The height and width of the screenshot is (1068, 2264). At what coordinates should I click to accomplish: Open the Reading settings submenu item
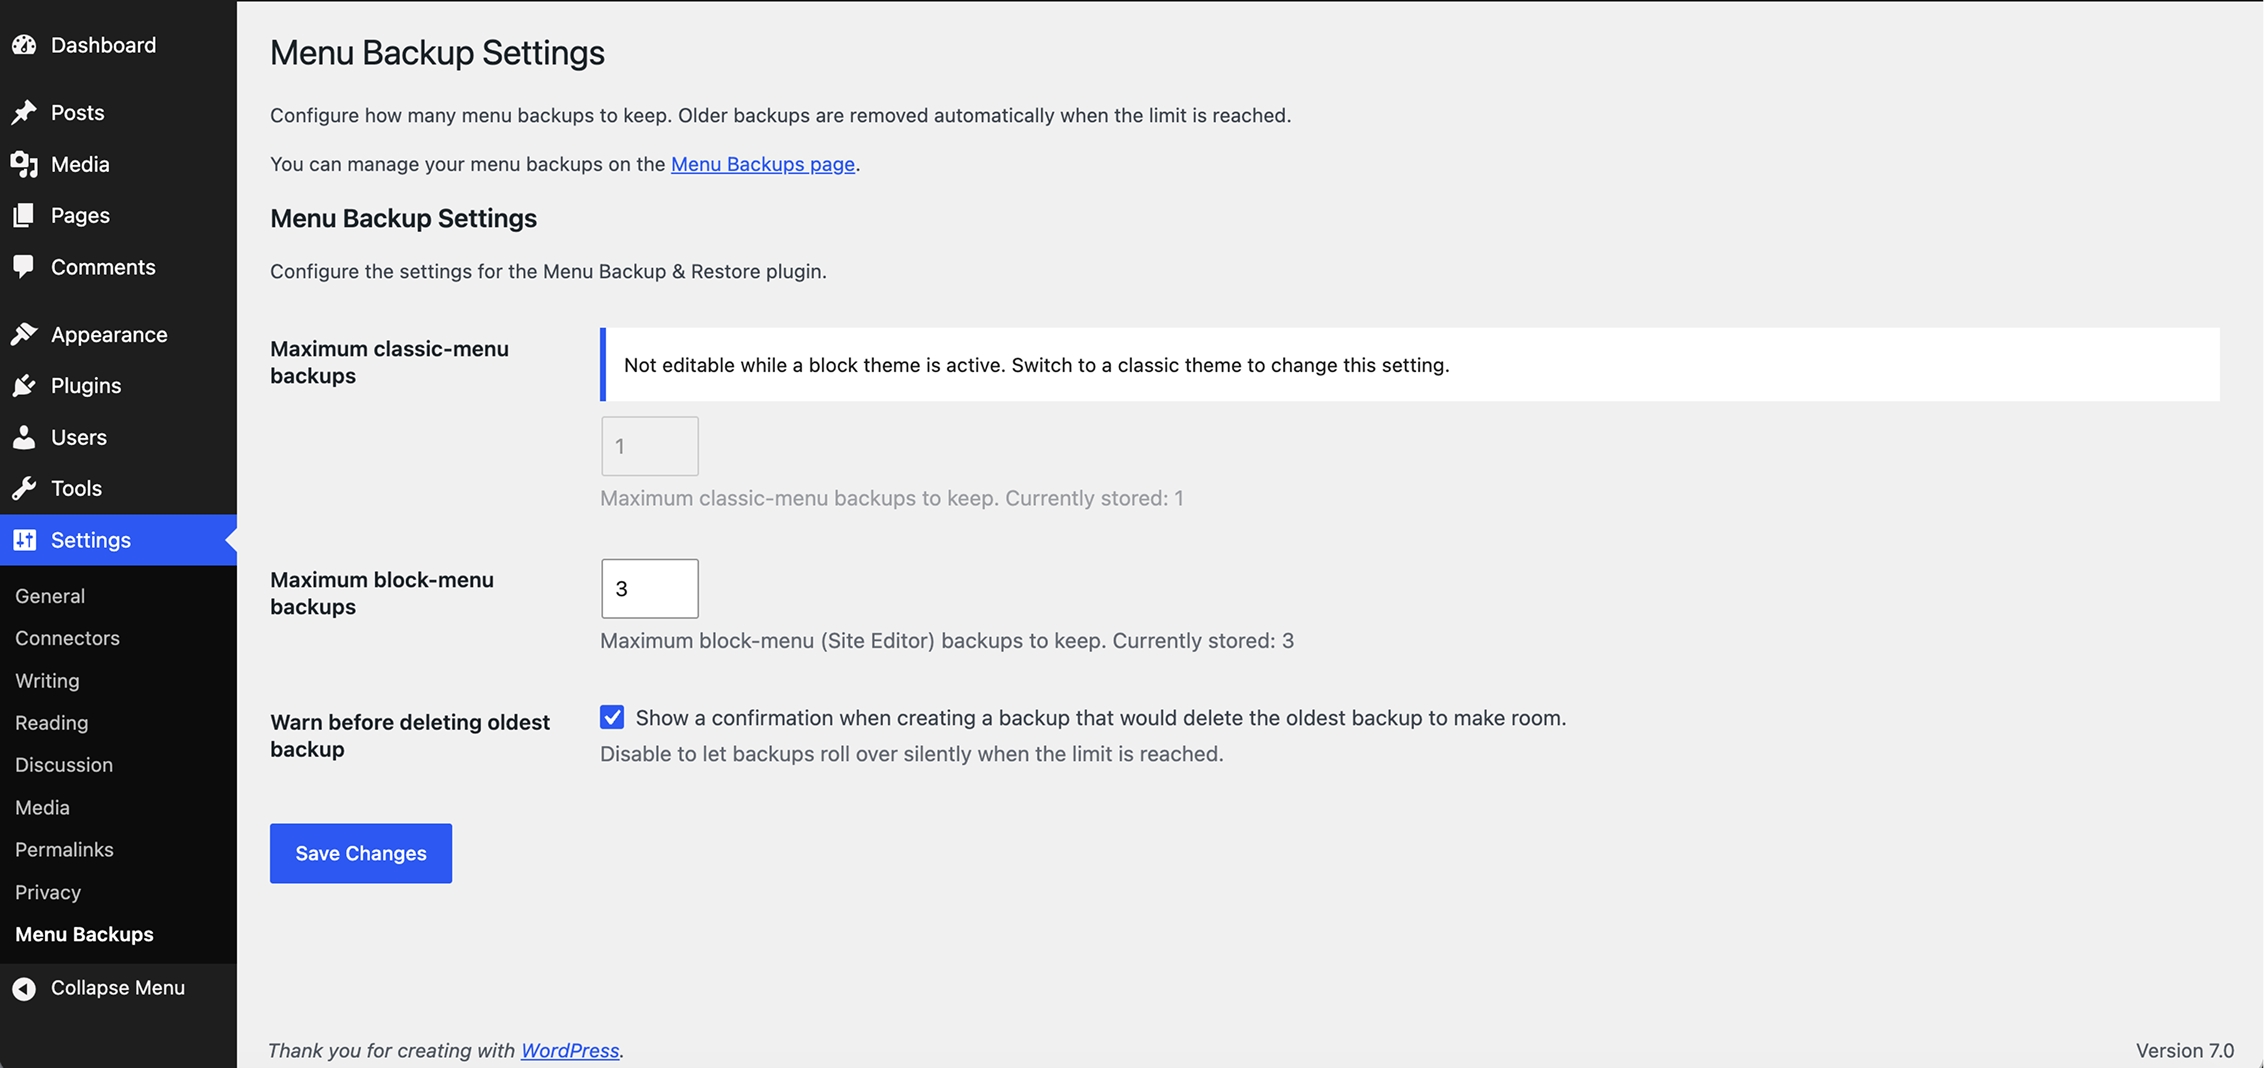coord(52,723)
